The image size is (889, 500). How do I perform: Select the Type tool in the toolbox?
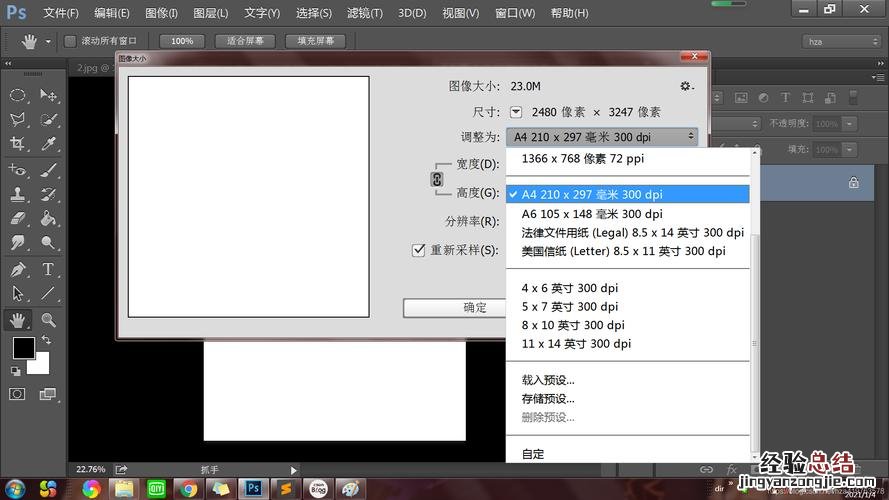pos(48,270)
